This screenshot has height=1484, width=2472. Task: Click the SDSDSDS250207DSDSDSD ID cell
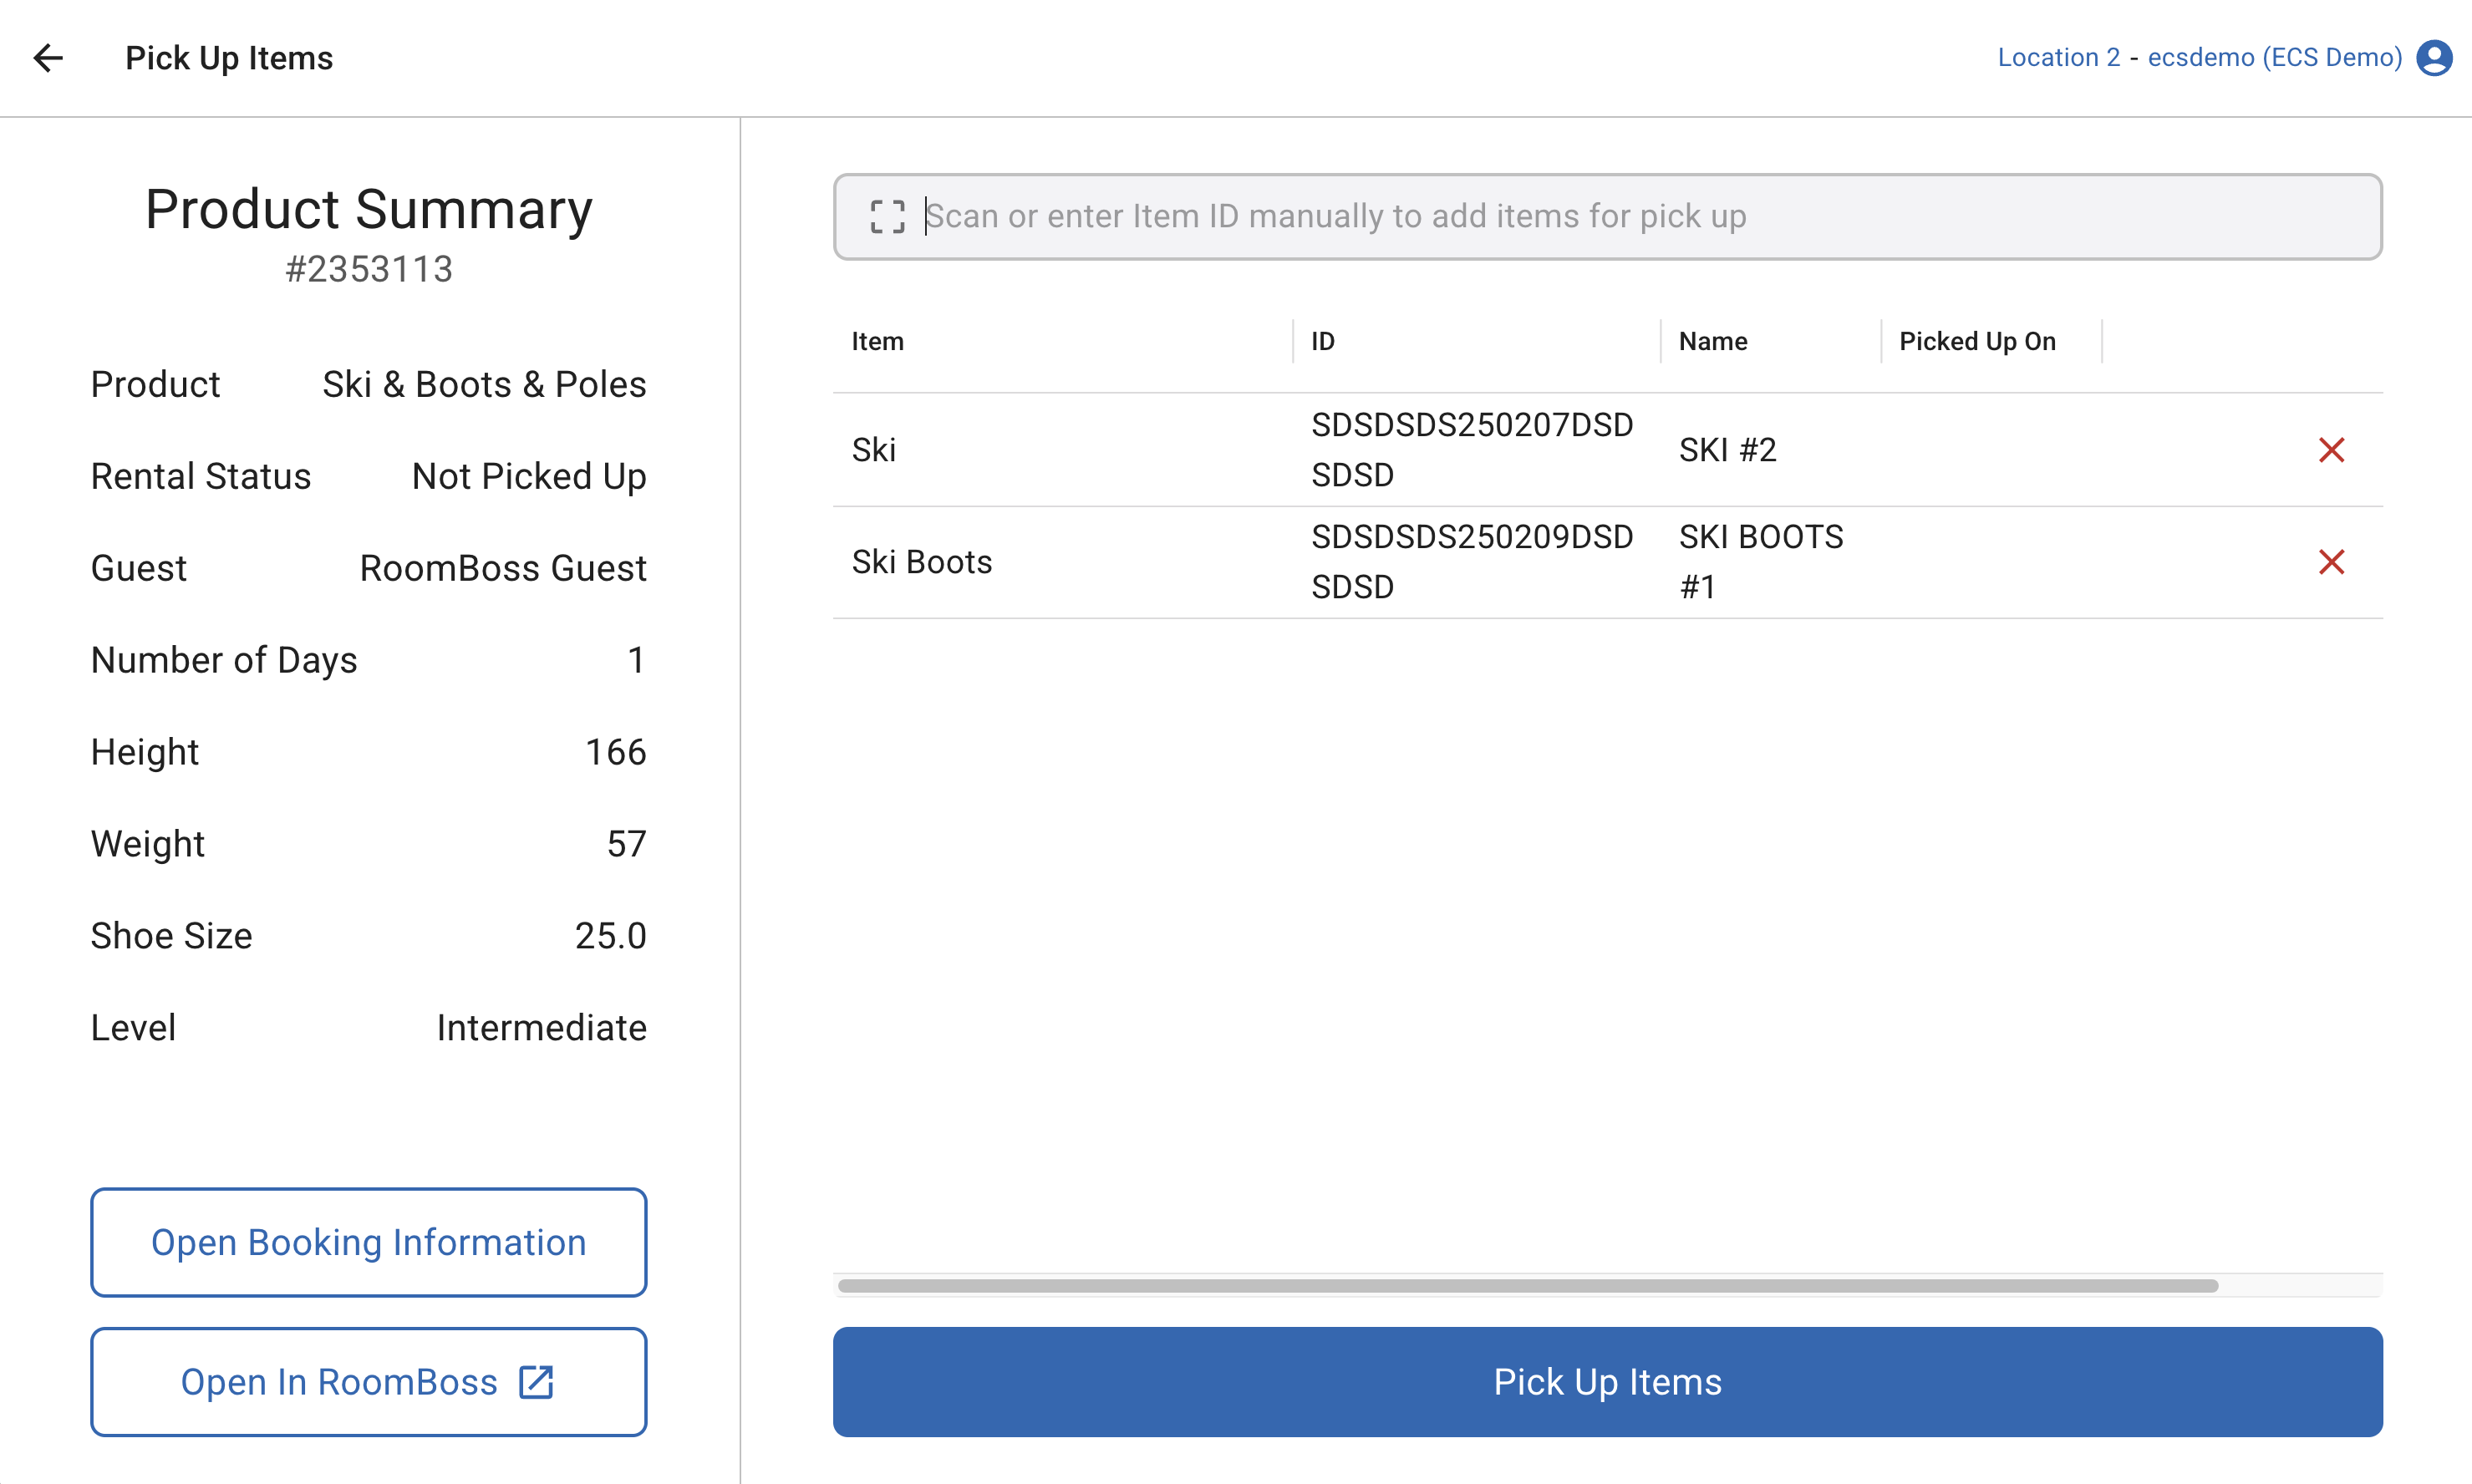[1472, 450]
